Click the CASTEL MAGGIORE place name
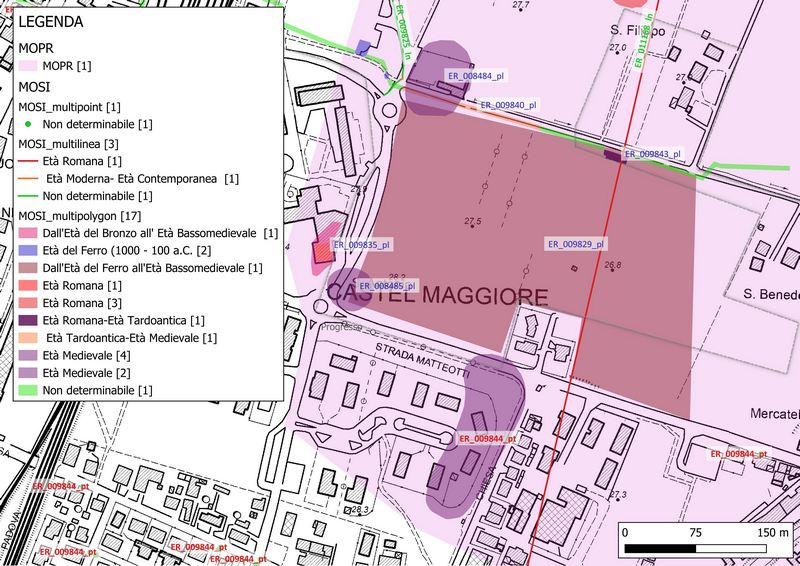The image size is (800, 566). (x=438, y=297)
